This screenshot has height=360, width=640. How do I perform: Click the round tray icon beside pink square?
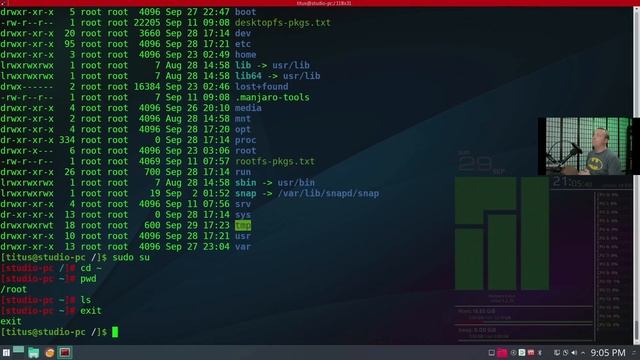(513, 353)
